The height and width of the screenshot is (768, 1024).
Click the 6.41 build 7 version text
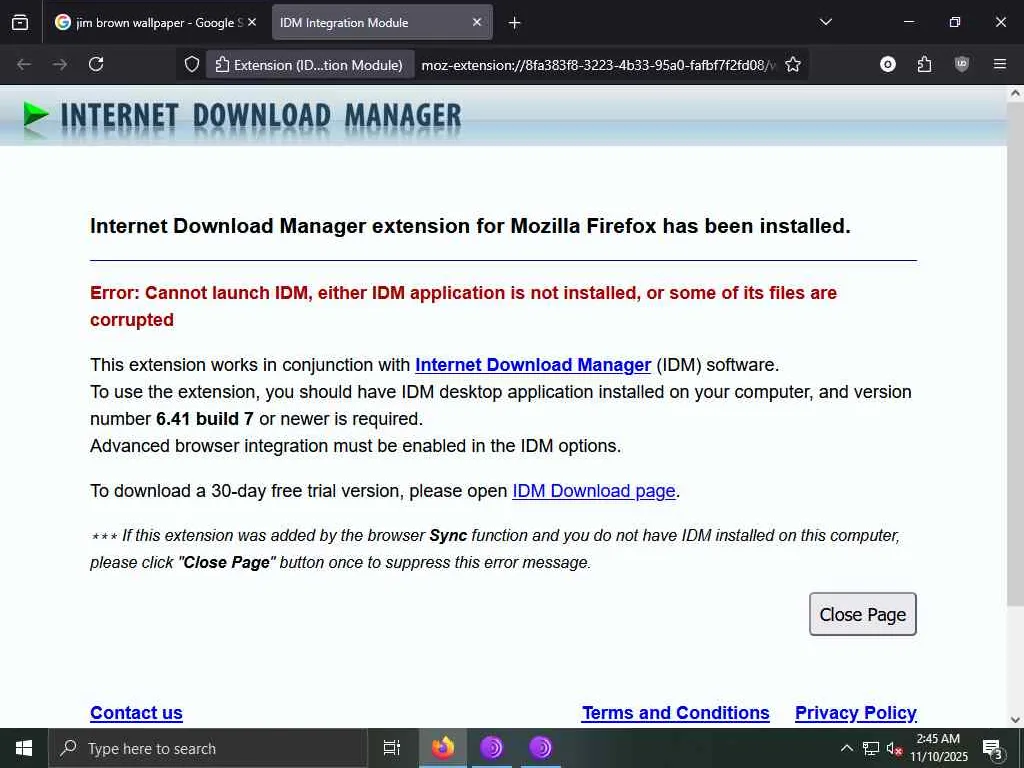click(204, 419)
